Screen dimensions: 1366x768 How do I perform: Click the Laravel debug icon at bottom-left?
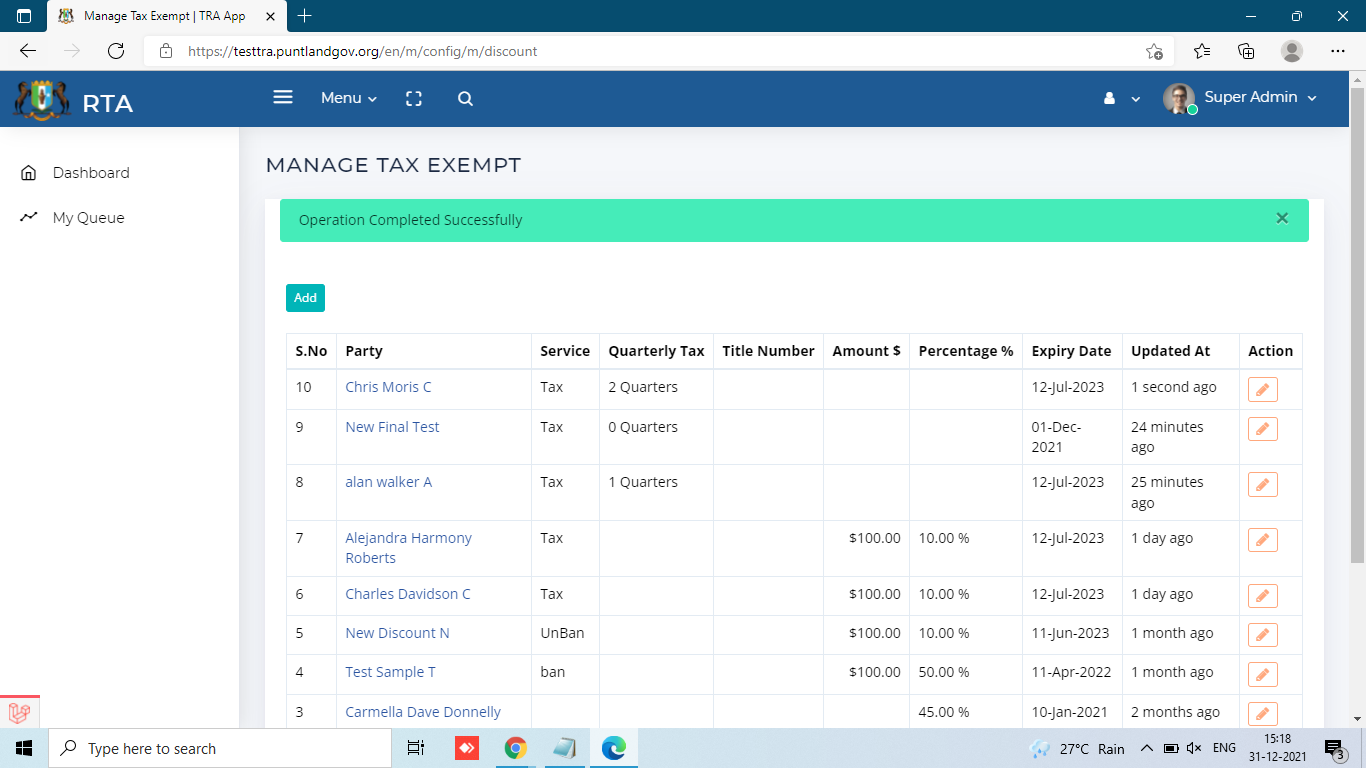tap(19, 713)
